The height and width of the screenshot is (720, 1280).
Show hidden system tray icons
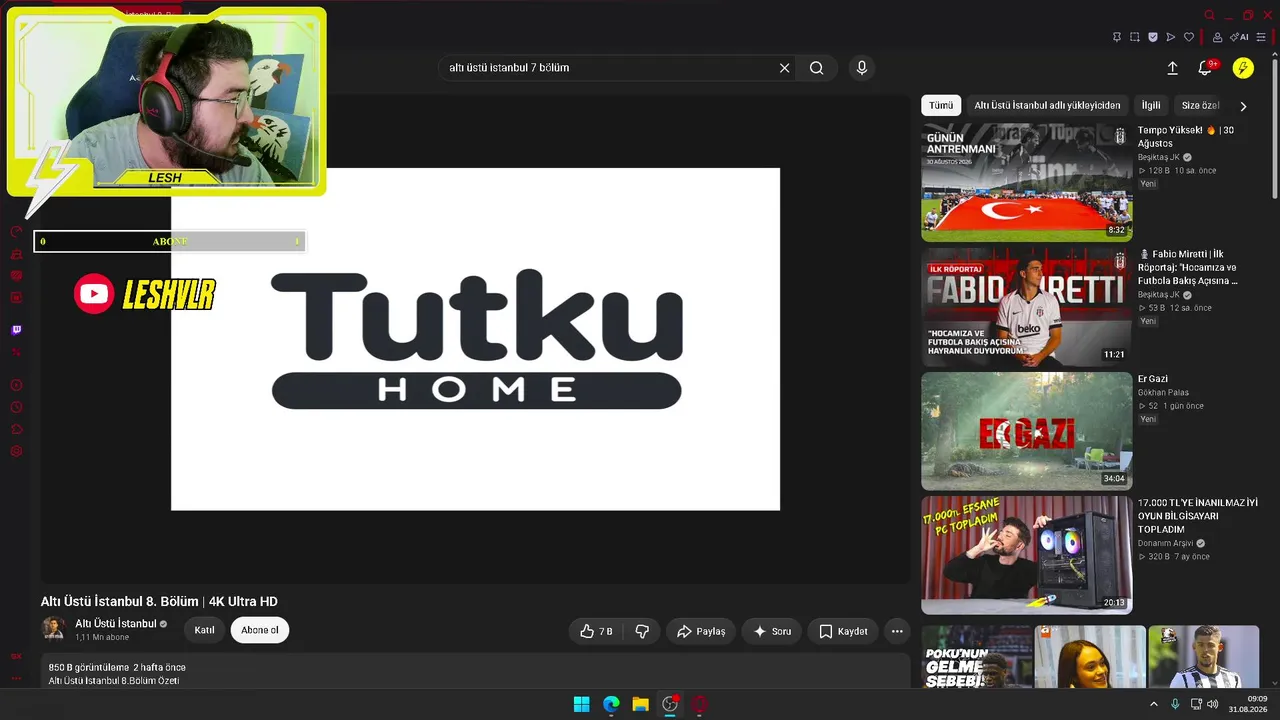(1153, 704)
